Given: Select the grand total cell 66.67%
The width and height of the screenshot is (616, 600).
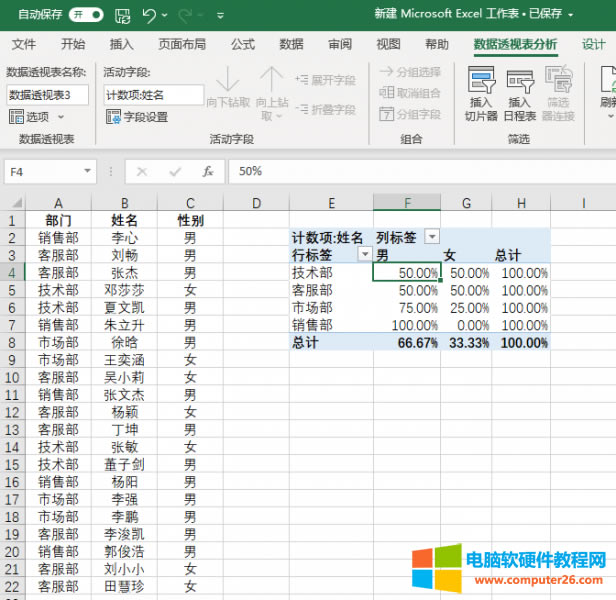Looking at the screenshot, I should tap(406, 342).
